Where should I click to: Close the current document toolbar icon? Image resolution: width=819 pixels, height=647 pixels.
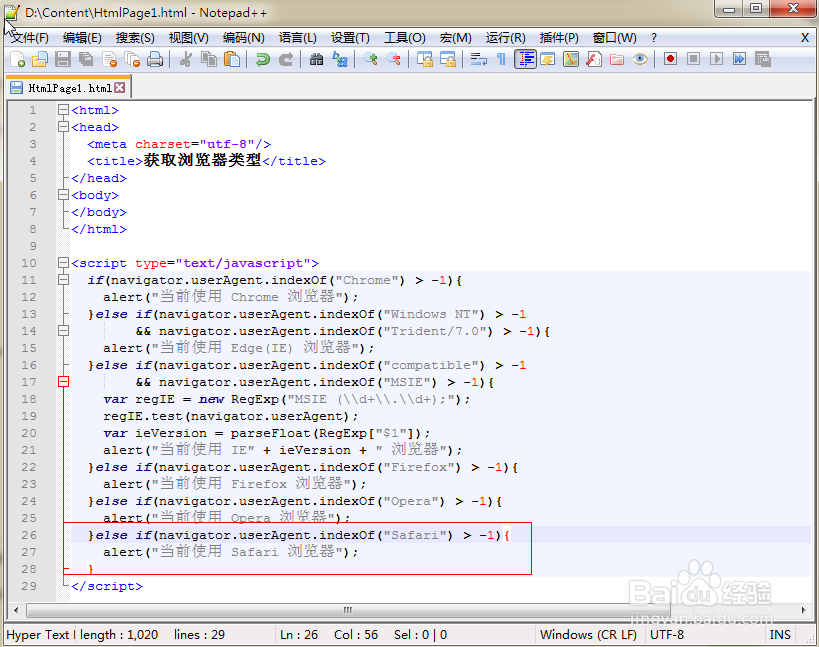(x=109, y=60)
